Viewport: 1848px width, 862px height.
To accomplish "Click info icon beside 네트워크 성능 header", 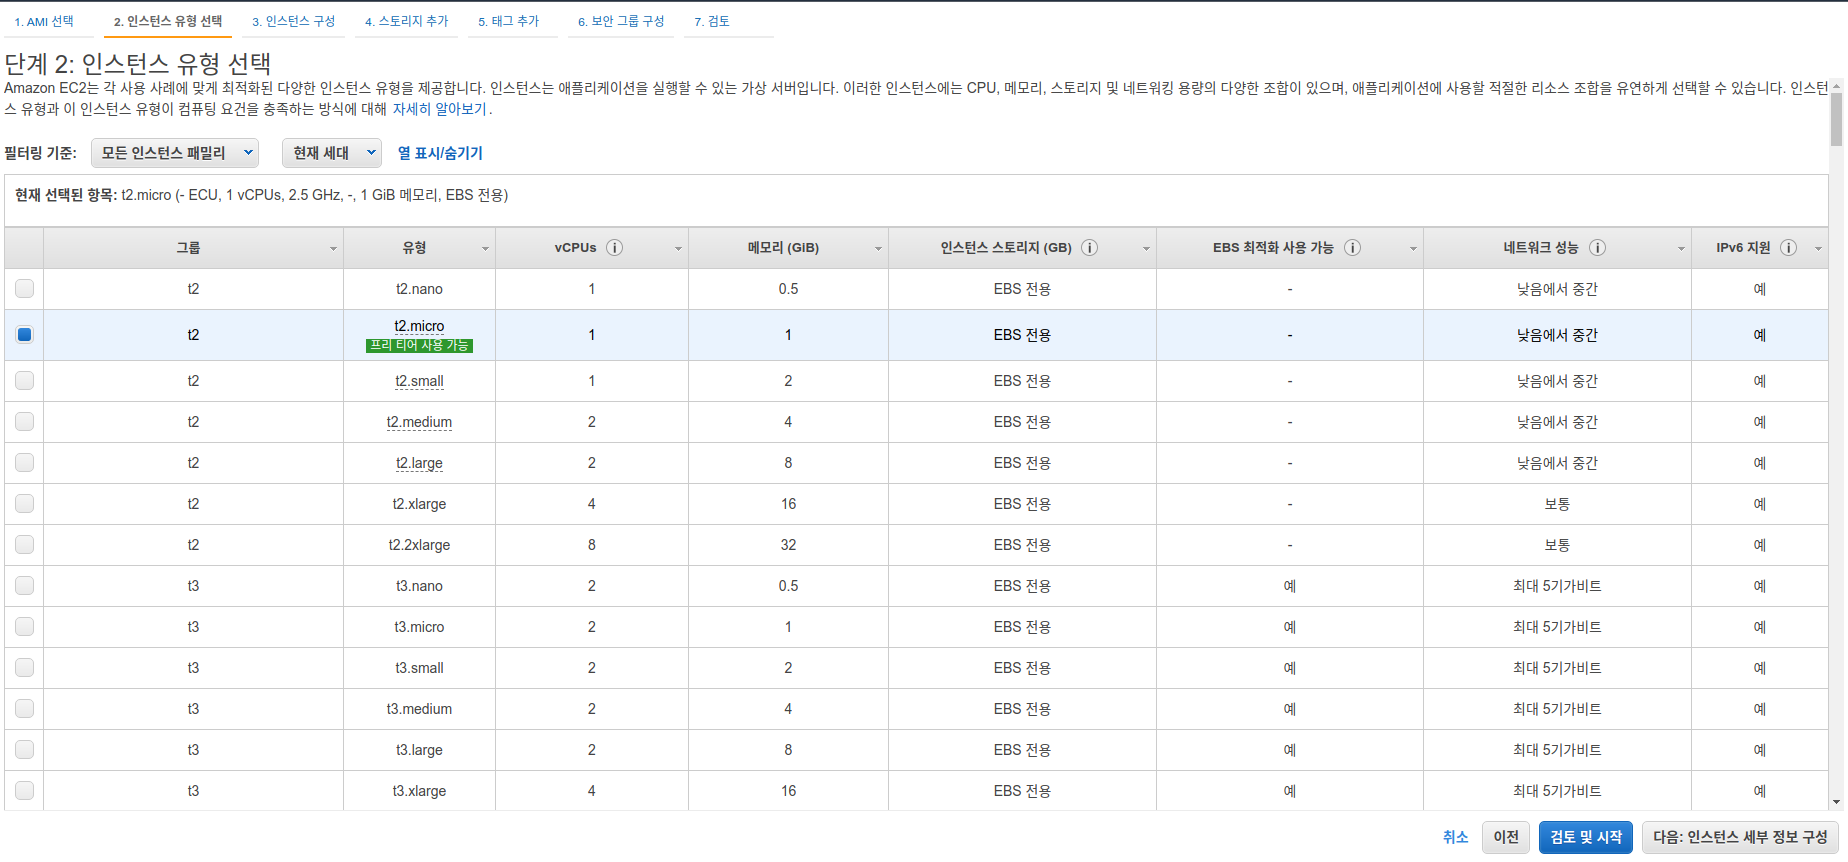I will tap(1598, 248).
